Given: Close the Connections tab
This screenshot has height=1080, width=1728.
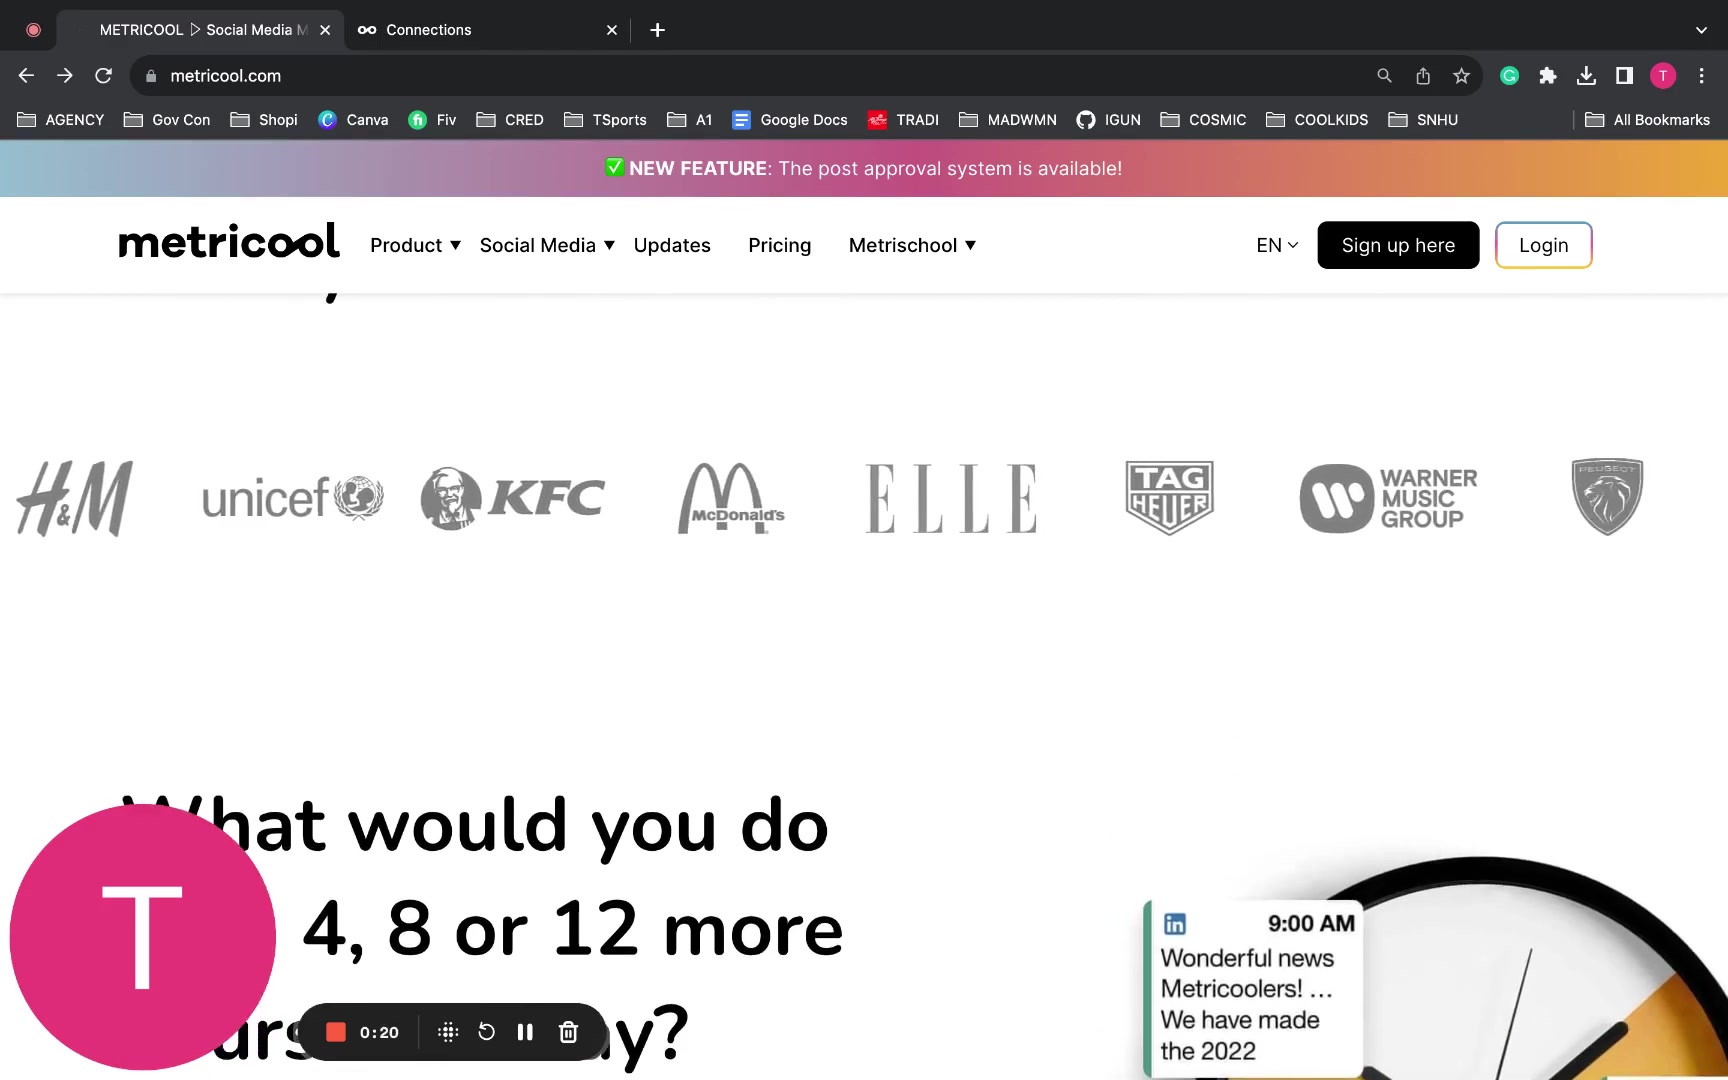Looking at the screenshot, I should click(x=612, y=30).
